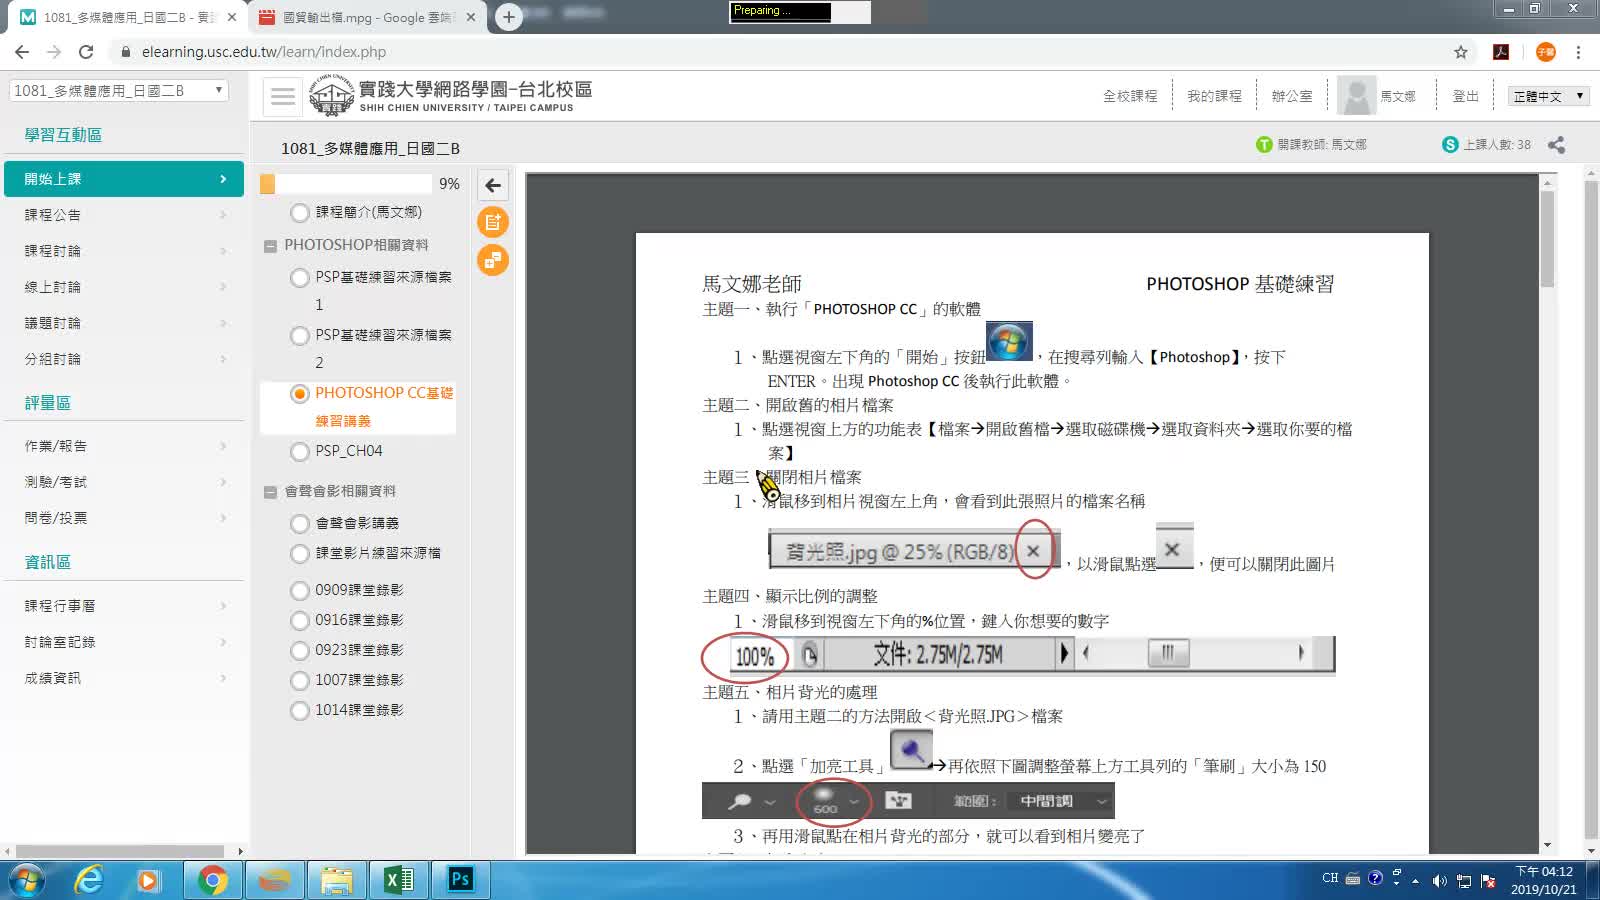Screen dimensions: 1600x900
Task: Select PSP基礎練習來源檔案 2 radio
Action: coord(299,335)
